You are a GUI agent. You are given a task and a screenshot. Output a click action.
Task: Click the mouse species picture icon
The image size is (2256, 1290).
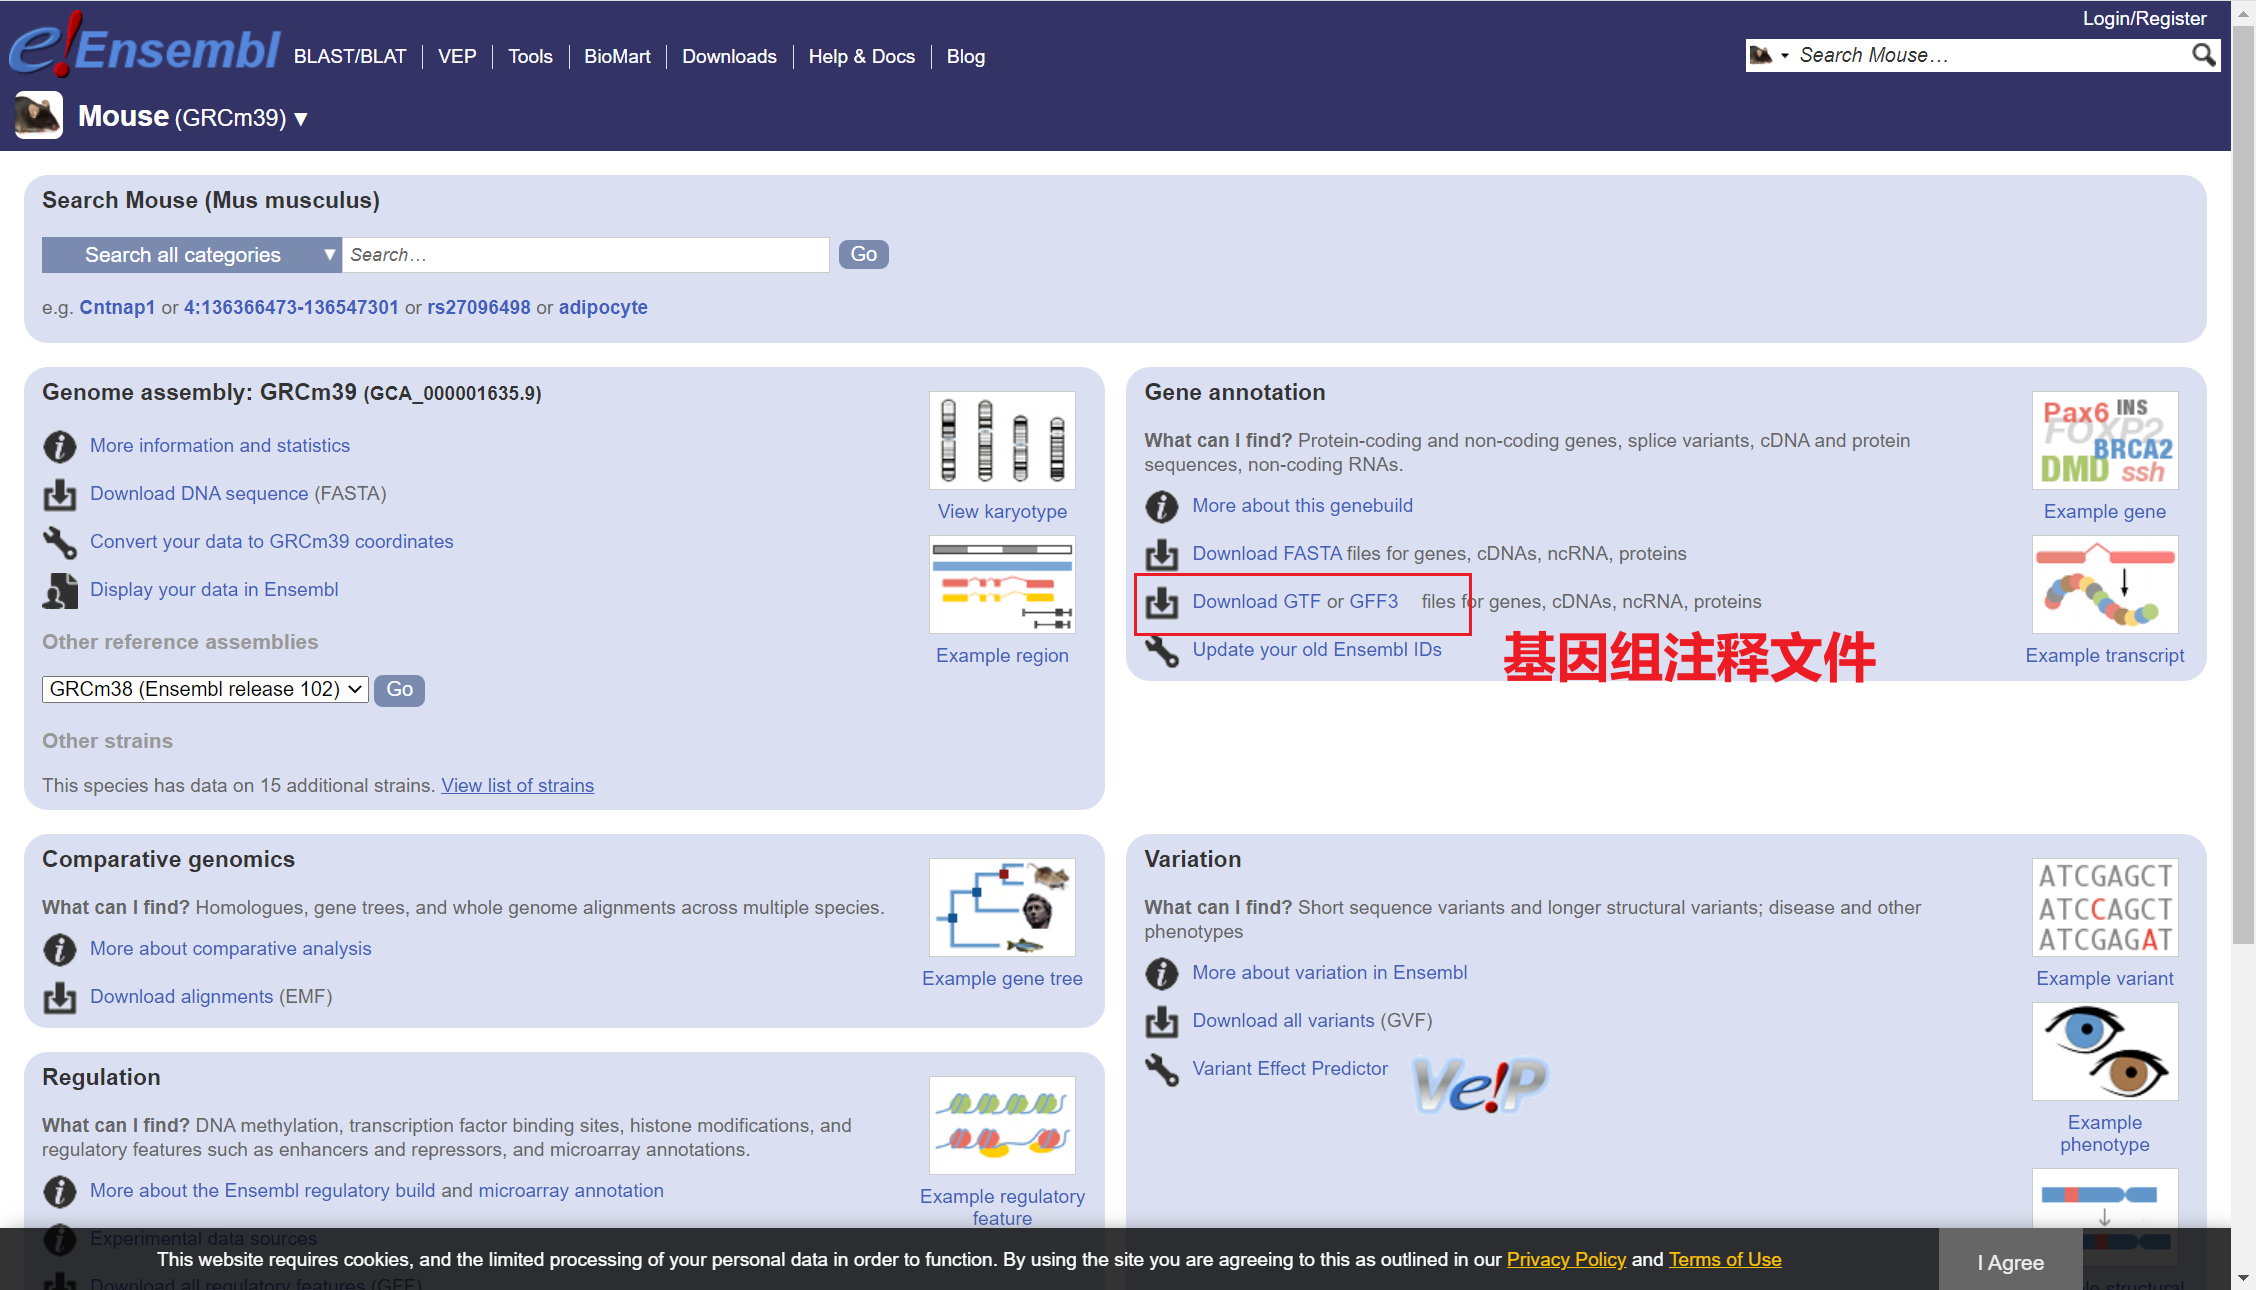pyautogui.click(x=39, y=116)
